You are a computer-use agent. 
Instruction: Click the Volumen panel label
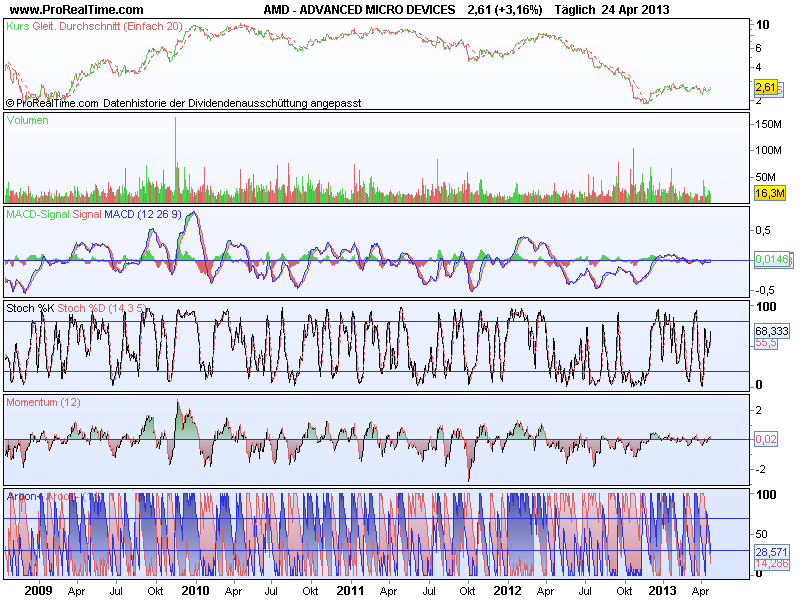point(28,120)
